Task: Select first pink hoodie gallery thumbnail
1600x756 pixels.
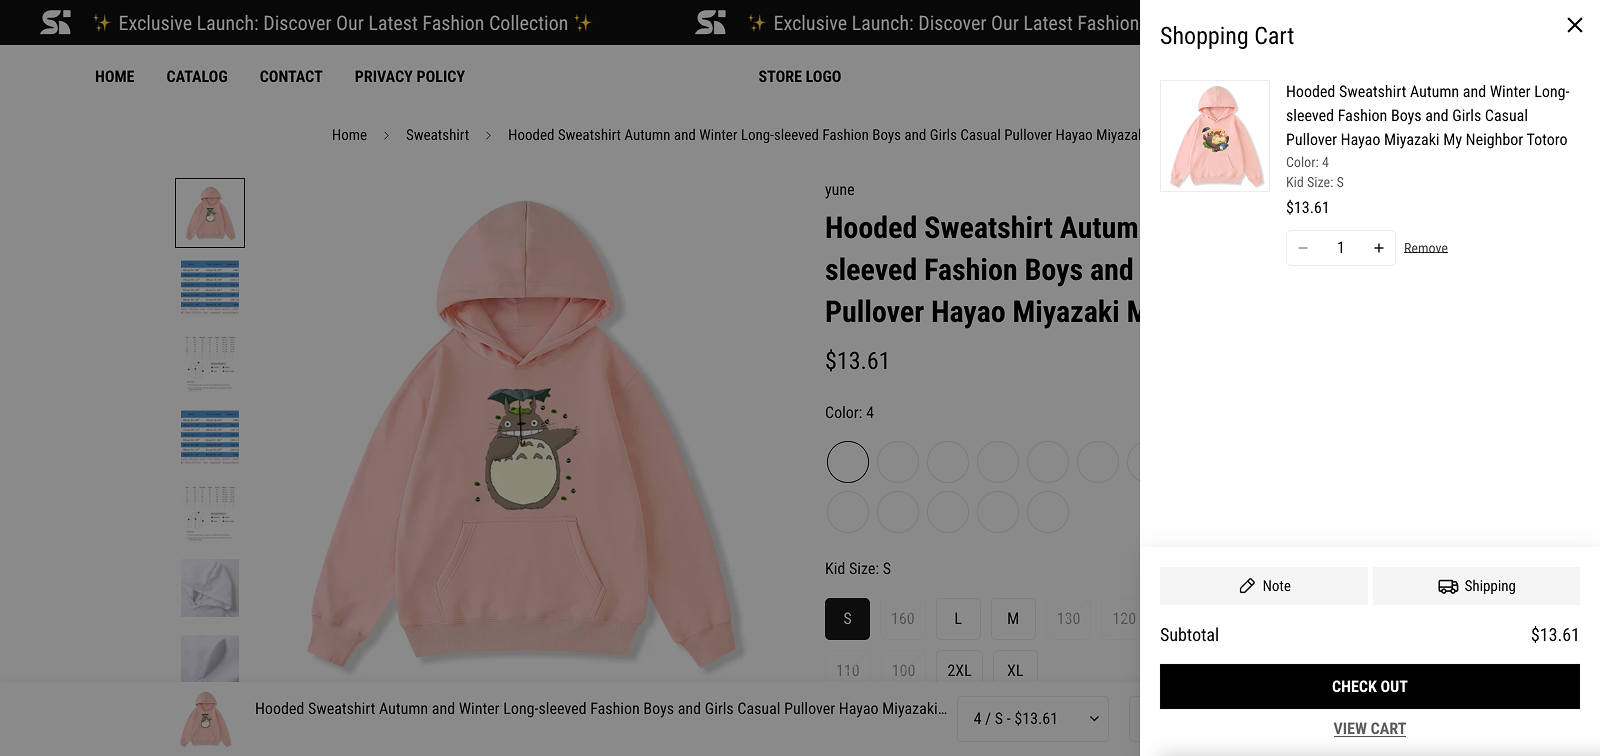Action: click(210, 213)
